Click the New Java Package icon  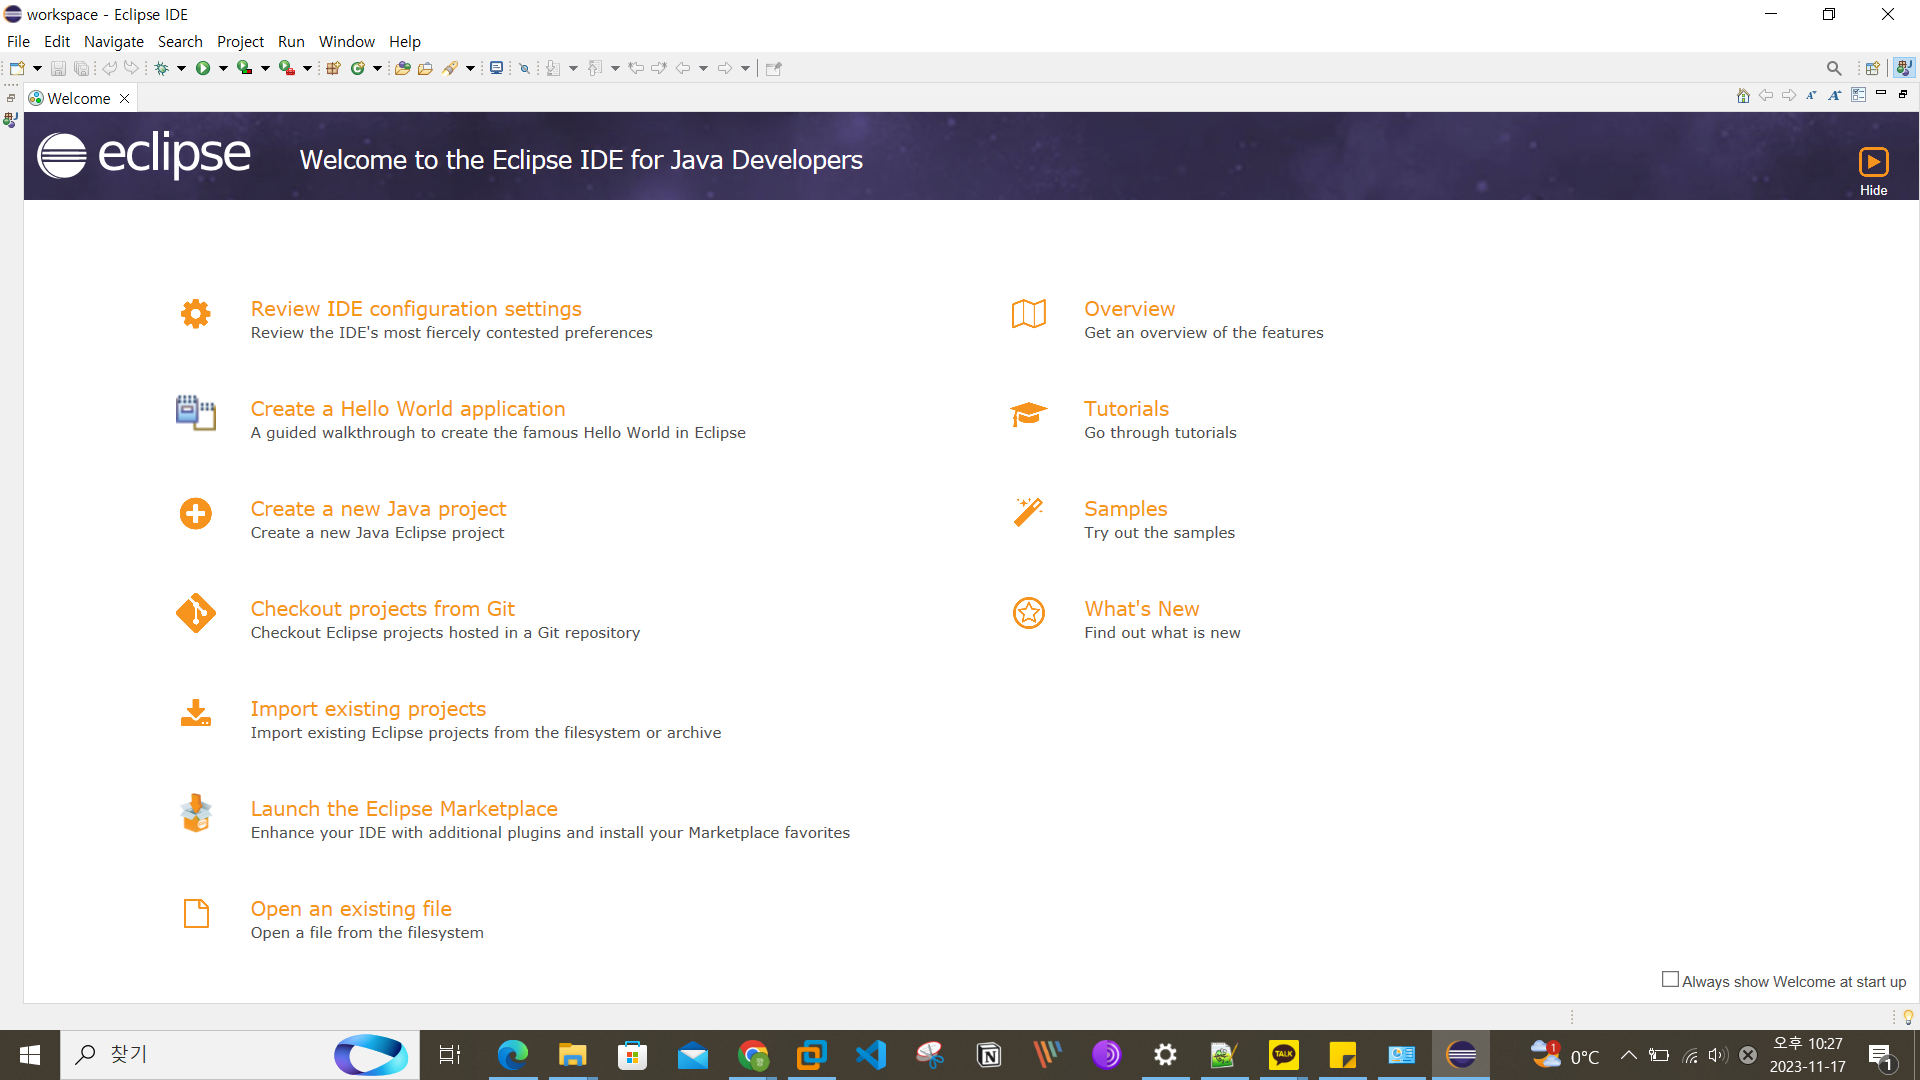click(333, 68)
